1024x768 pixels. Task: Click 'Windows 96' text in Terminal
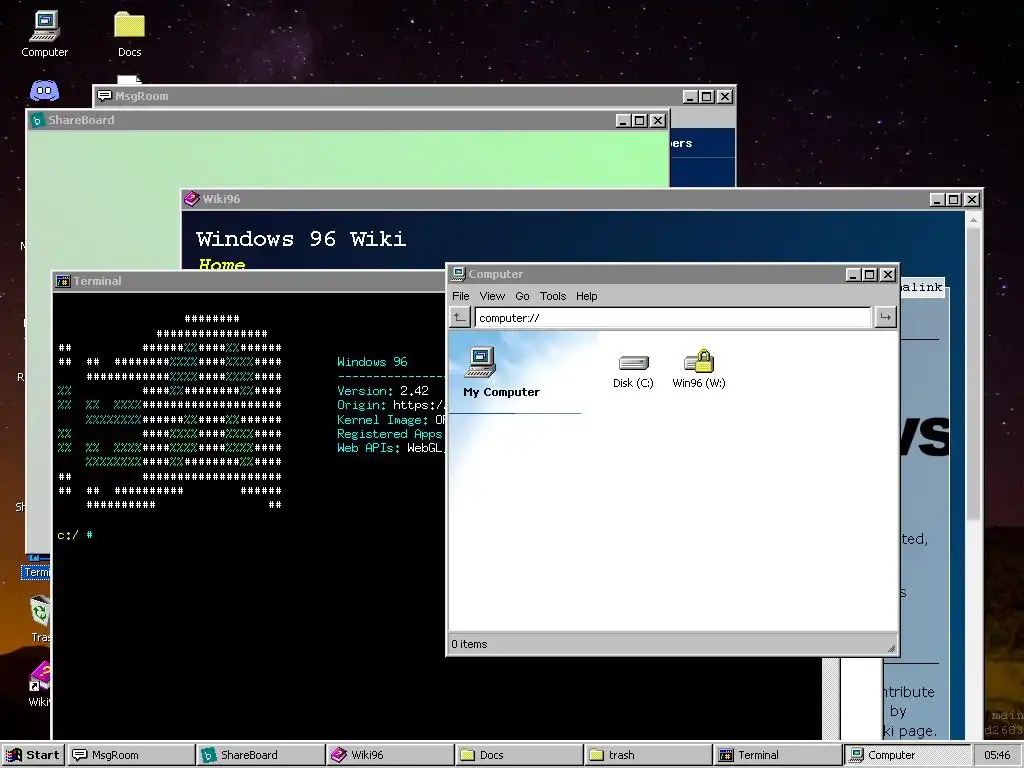click(x=372, y=362)
